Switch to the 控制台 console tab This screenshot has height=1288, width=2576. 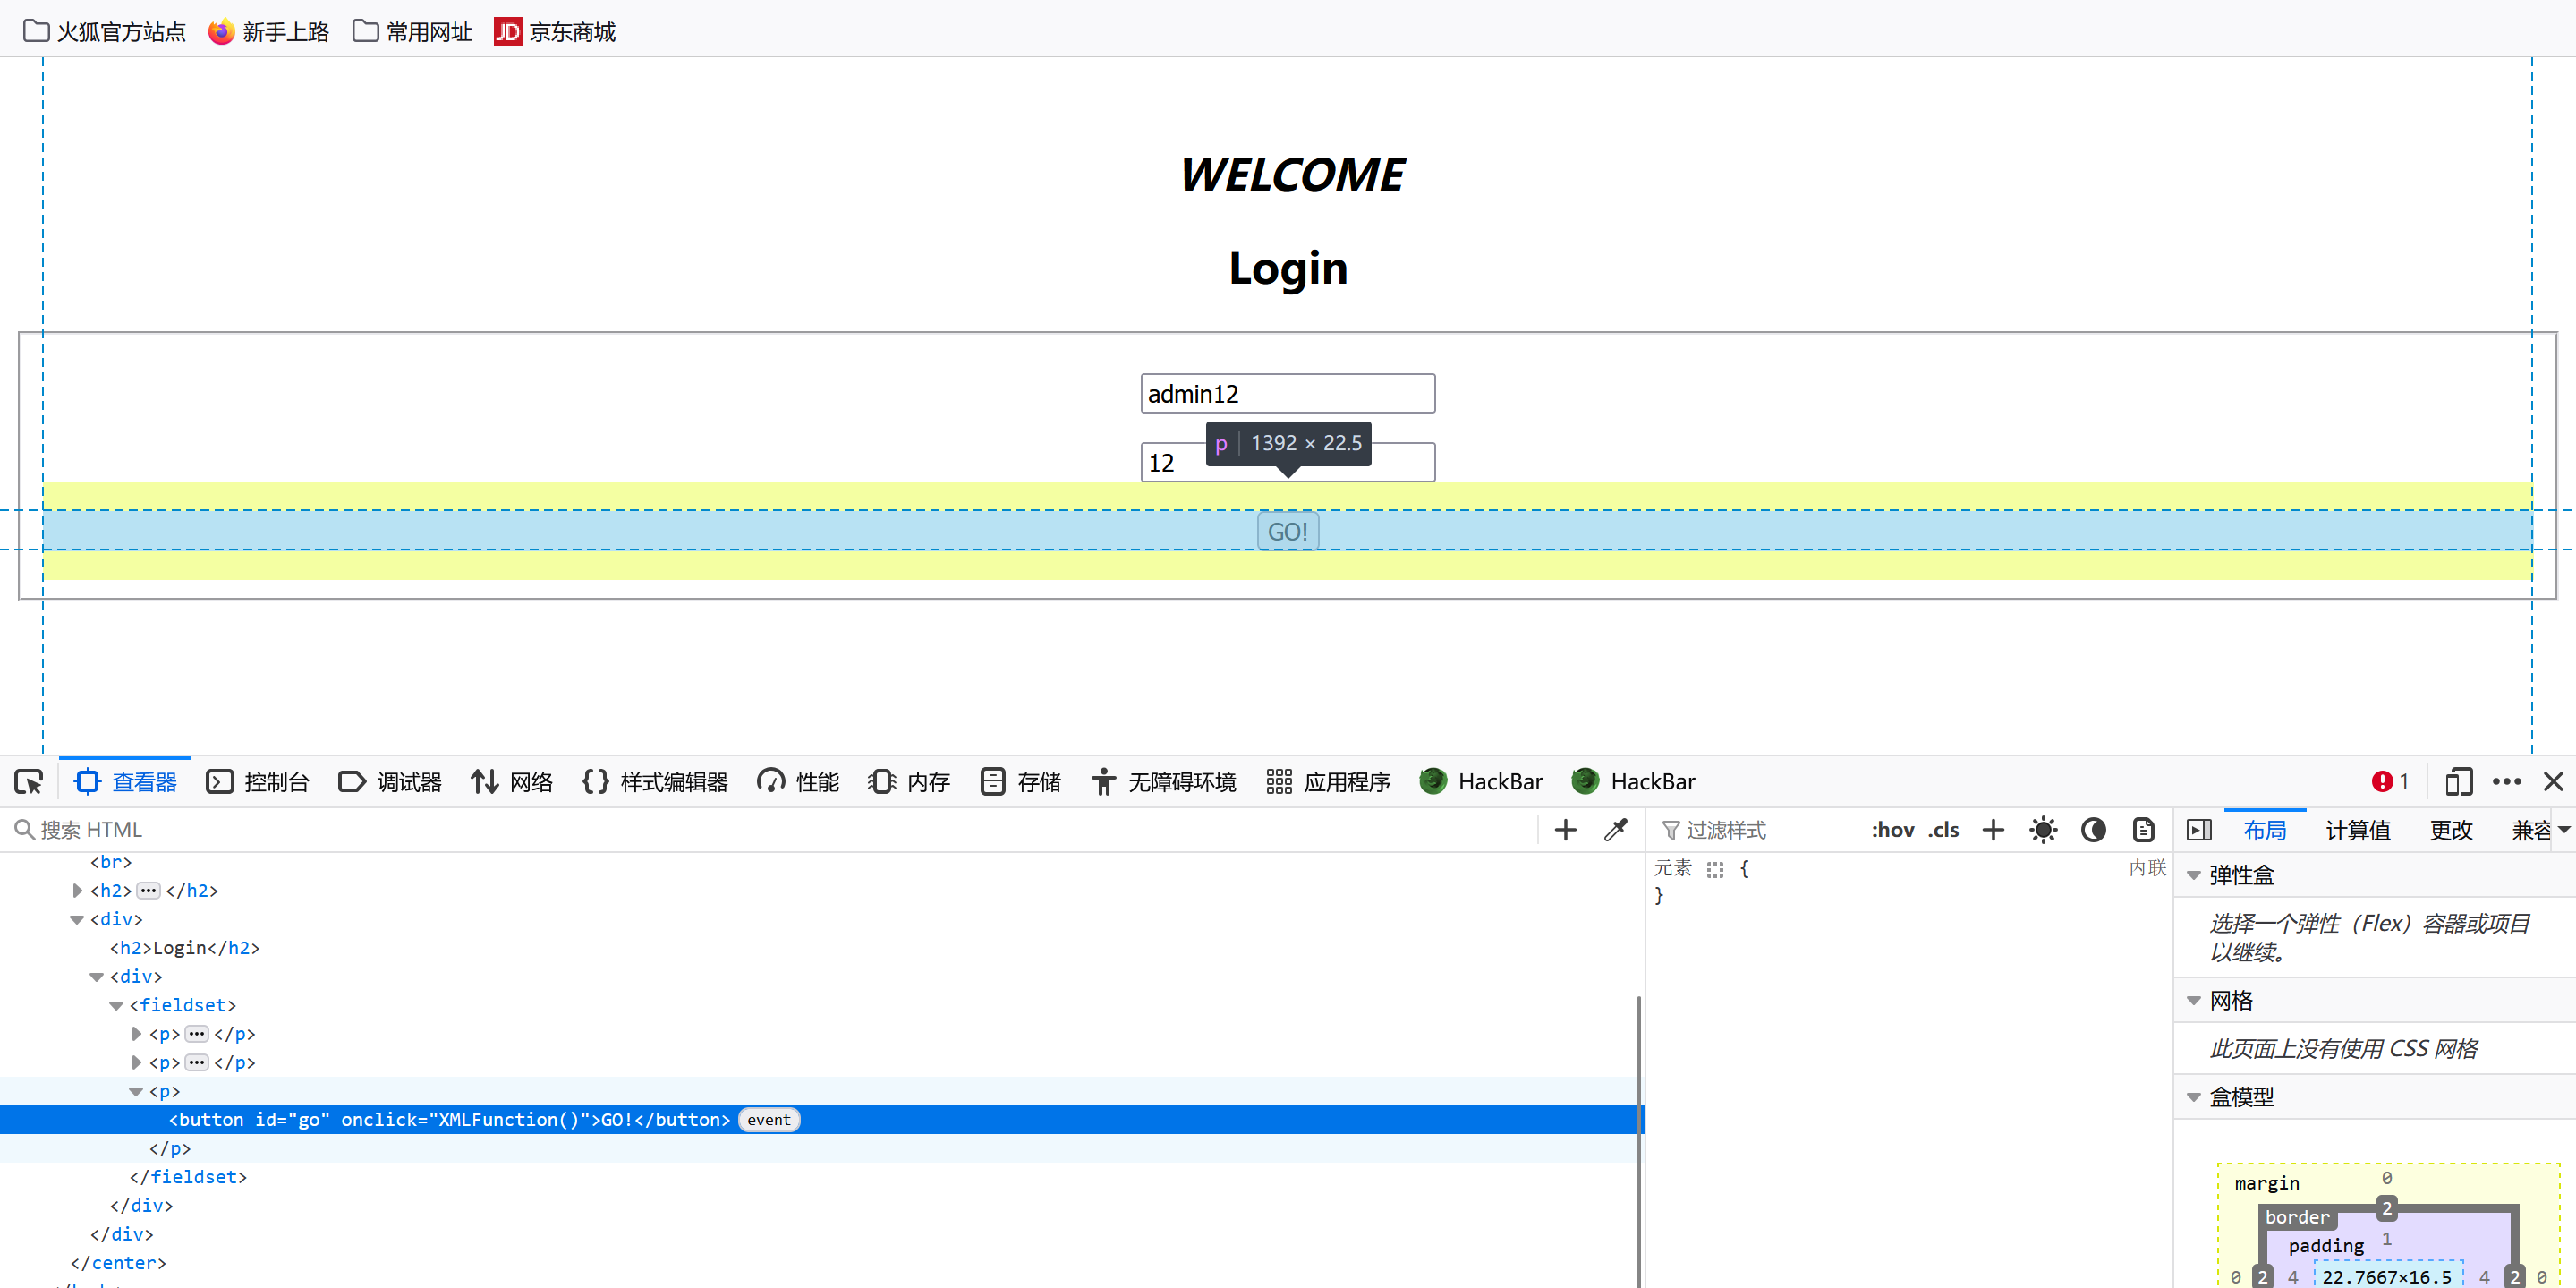pos(258,782)
